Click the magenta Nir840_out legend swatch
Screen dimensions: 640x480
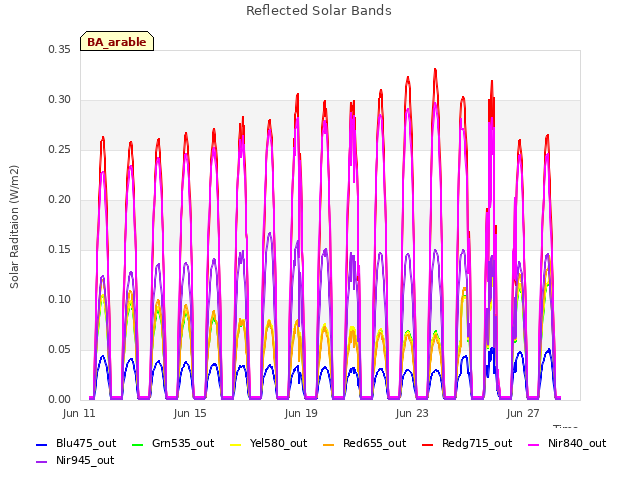(x=533, y=444)
